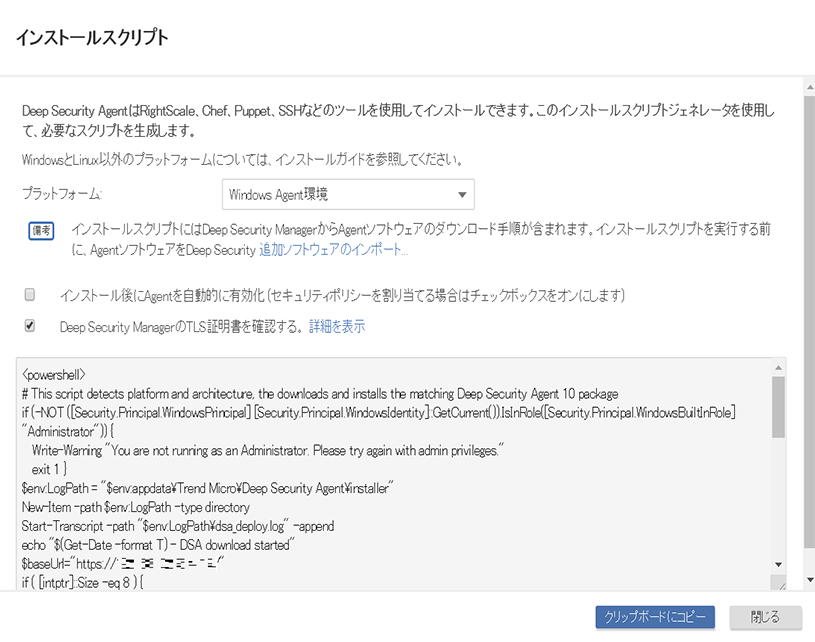Open the プラットフォーム dropdown arrow
Screen dimensions: 815x642
pos(461,195)
